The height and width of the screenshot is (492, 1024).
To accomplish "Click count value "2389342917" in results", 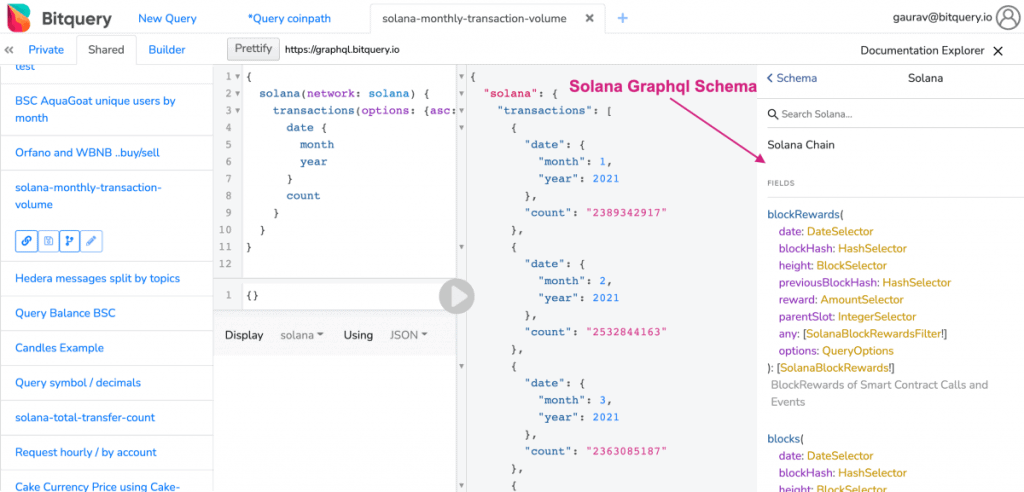I will pos(626,212).
